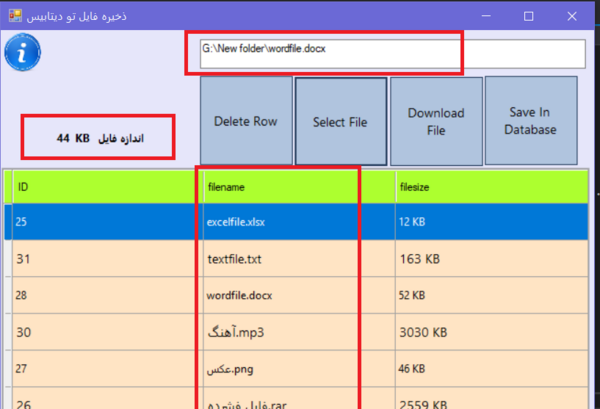The image size is (600, 409).
Task: Select the textfile.txt filename cell
Action: [x=299, y=259]
